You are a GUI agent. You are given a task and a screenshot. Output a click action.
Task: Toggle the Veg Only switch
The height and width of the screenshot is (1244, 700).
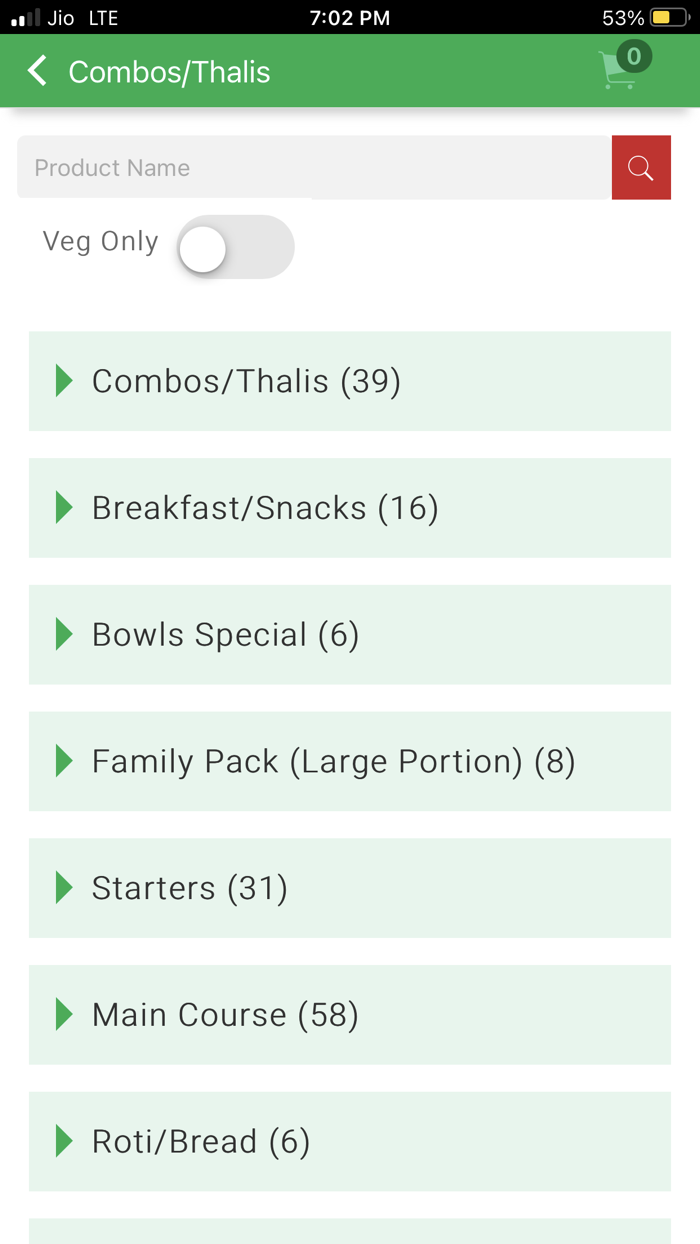pos(235,247)
